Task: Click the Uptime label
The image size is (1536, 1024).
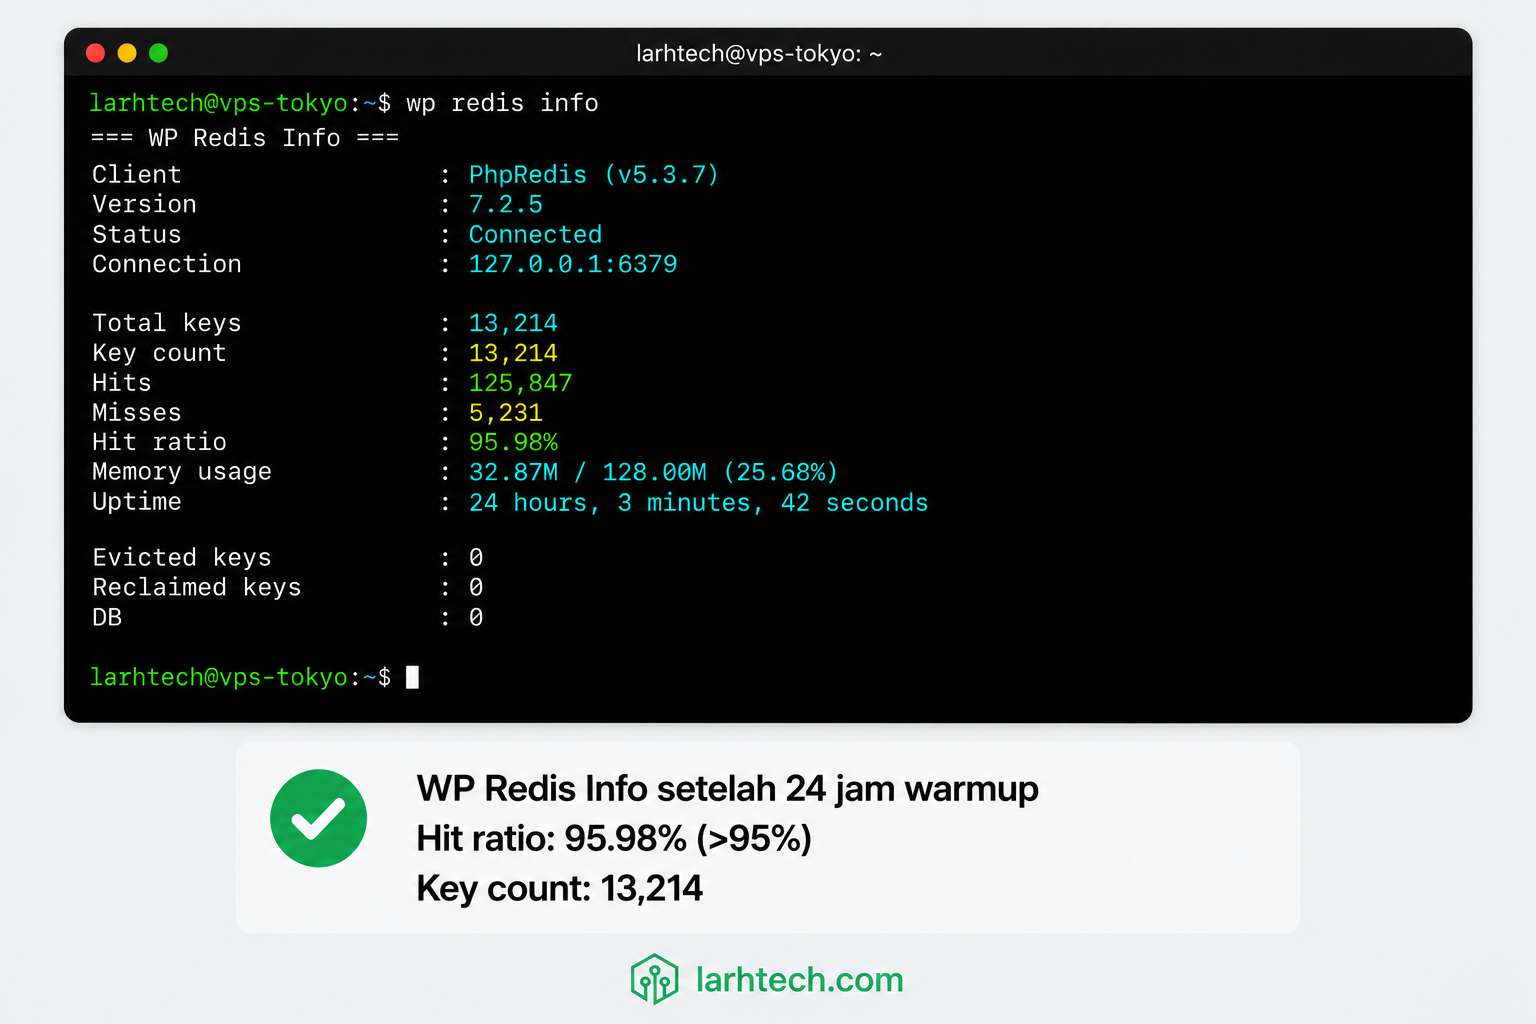Action: pos(137,502)
